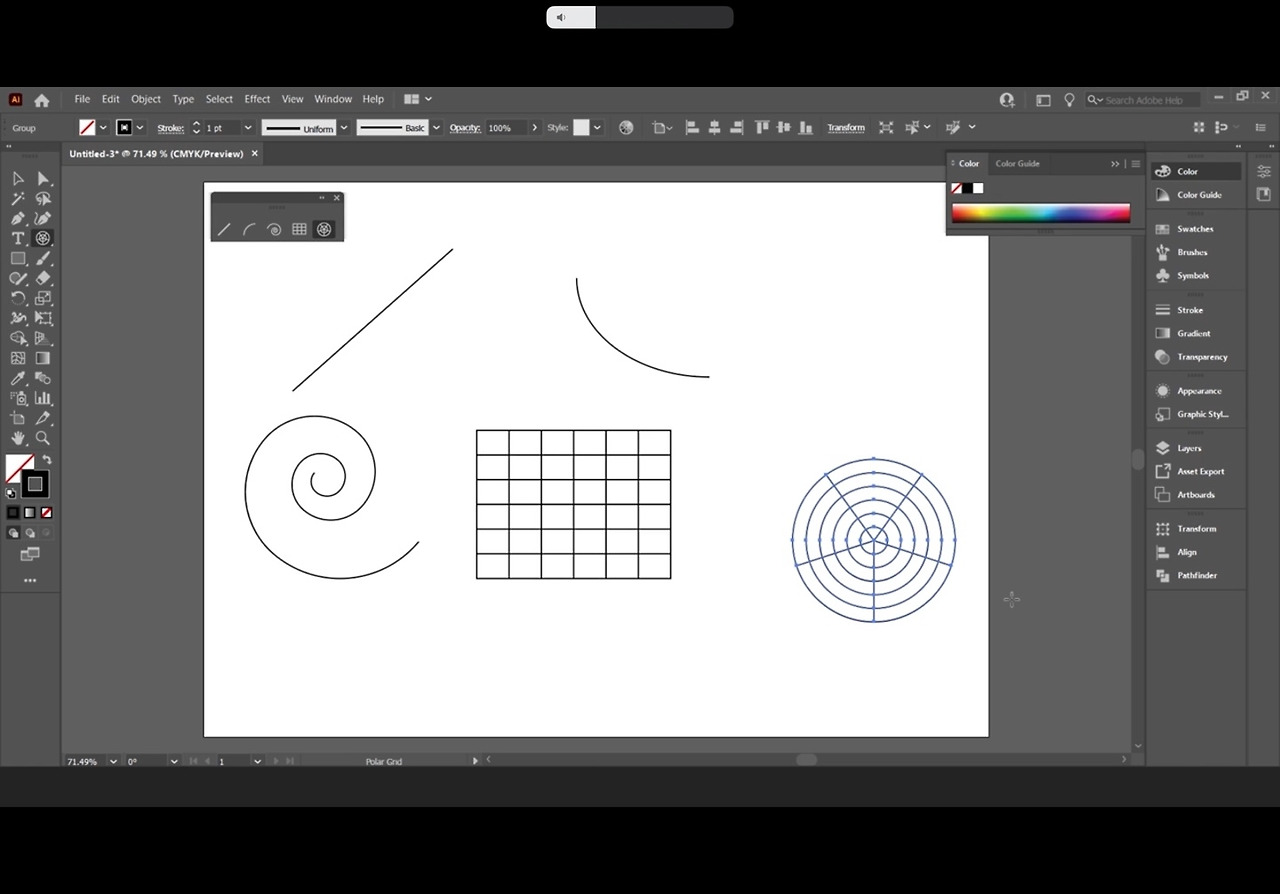The height and width of the screenshot is (894, 1280).
Task: Pick the Rectangular Grid tool in floating panel
Action: click(x=299, y=229)
